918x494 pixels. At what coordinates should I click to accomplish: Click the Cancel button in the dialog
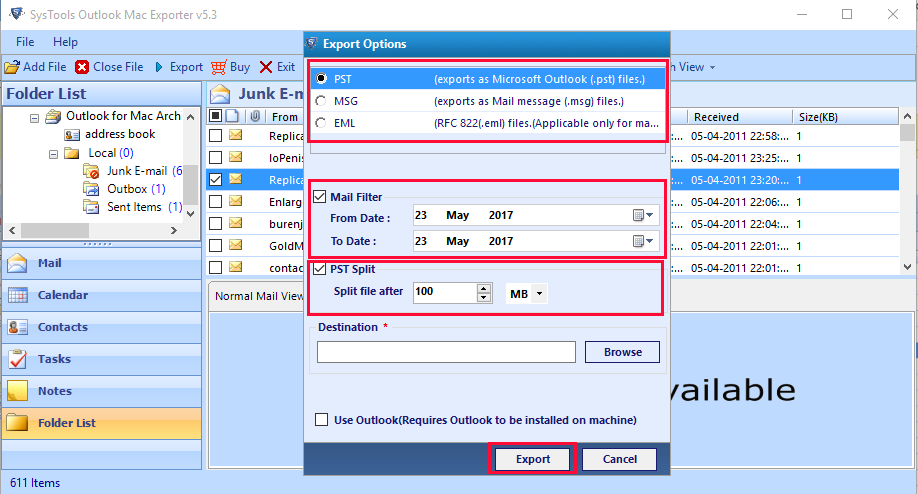619,459
